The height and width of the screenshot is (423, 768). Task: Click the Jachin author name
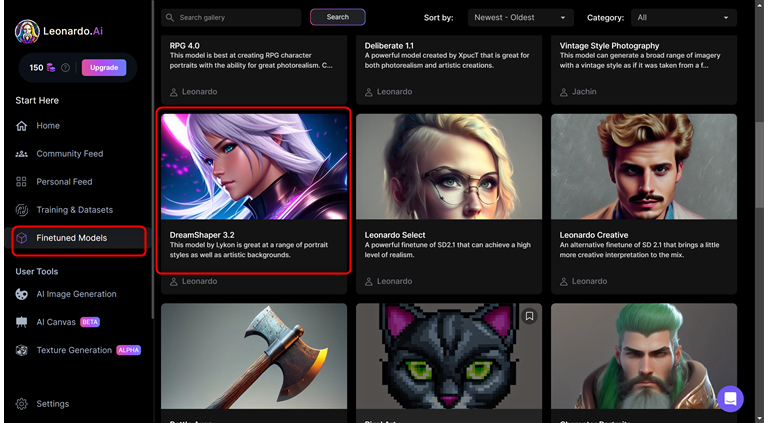tap(584, 92)
